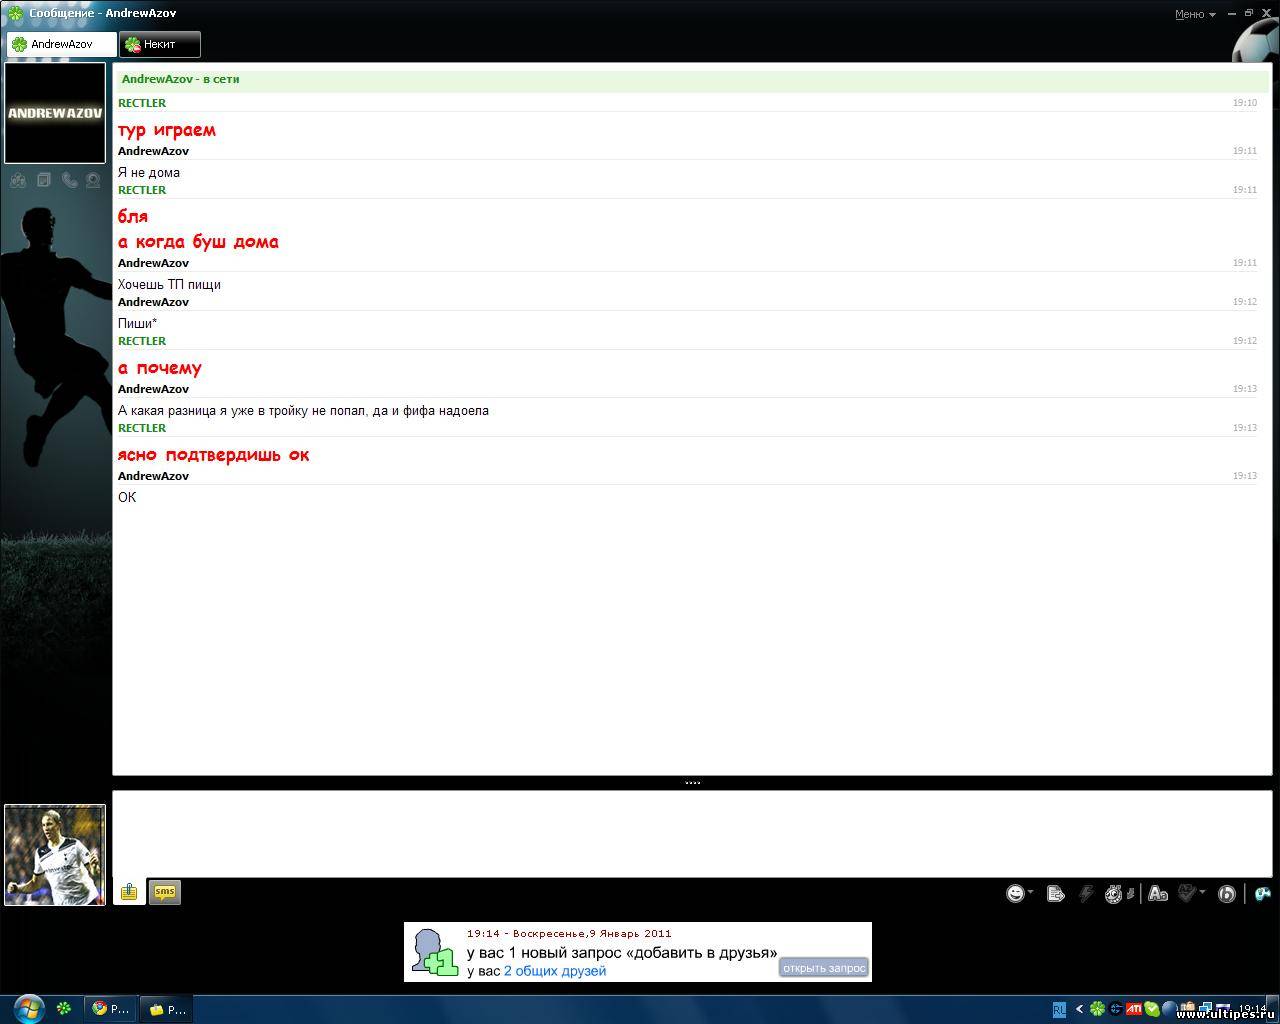This screenshot has height=1024, width=1280.
Task: Click the lightning bolt quick message icon
Action: click(1086, 893)
